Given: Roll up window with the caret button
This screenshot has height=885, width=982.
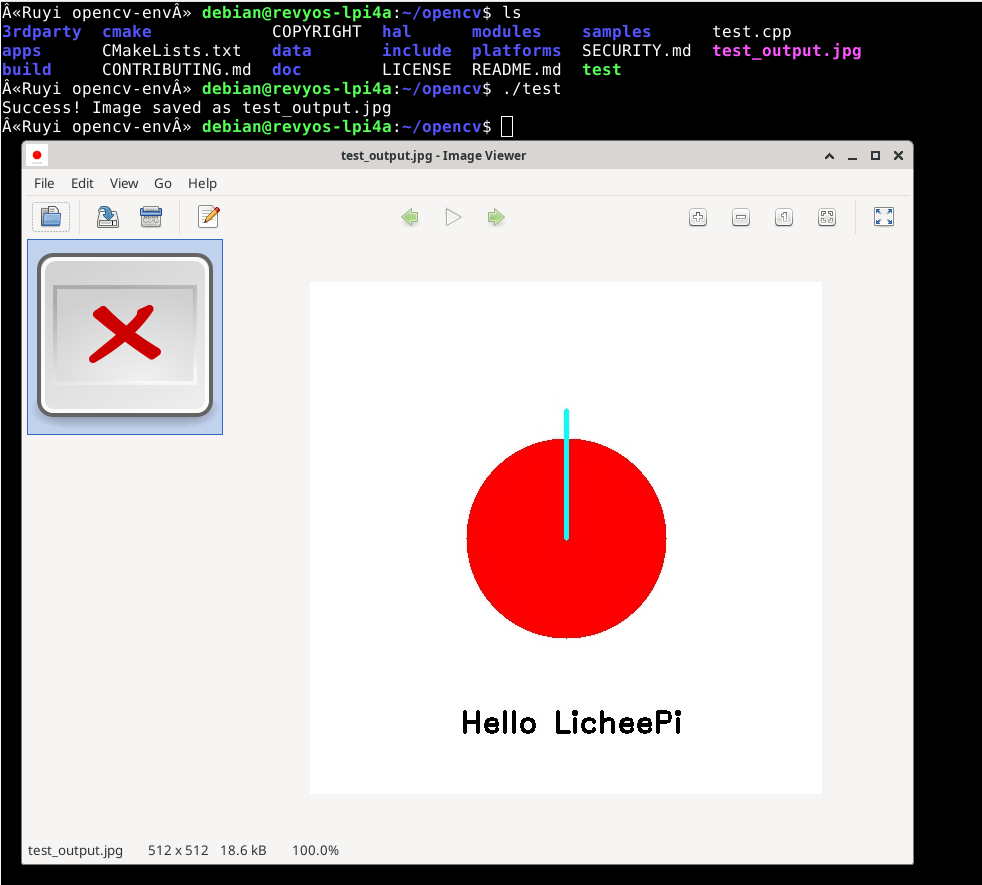Looking at the screenshot, I should pyautogui.click(x=829, y=156).
